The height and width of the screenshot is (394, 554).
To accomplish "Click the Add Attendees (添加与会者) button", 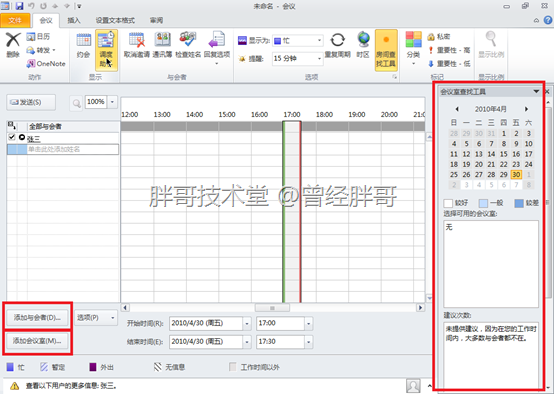I will [x=37, y=317].
